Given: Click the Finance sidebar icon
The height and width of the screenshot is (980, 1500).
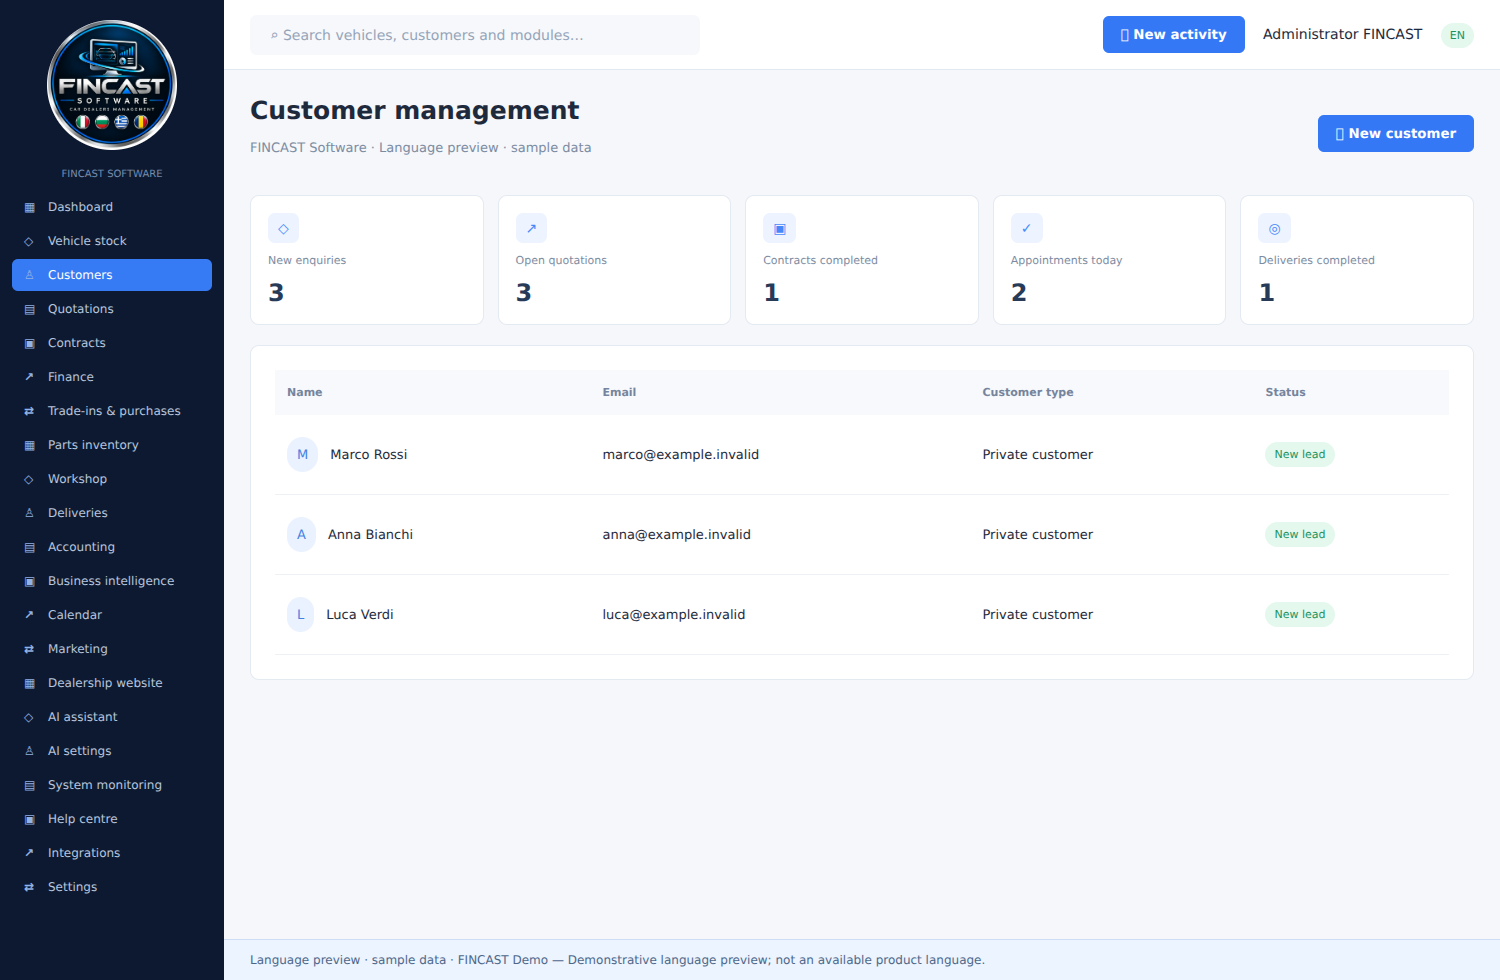Looking at the screenshot, I should click(x=29, y=377).
